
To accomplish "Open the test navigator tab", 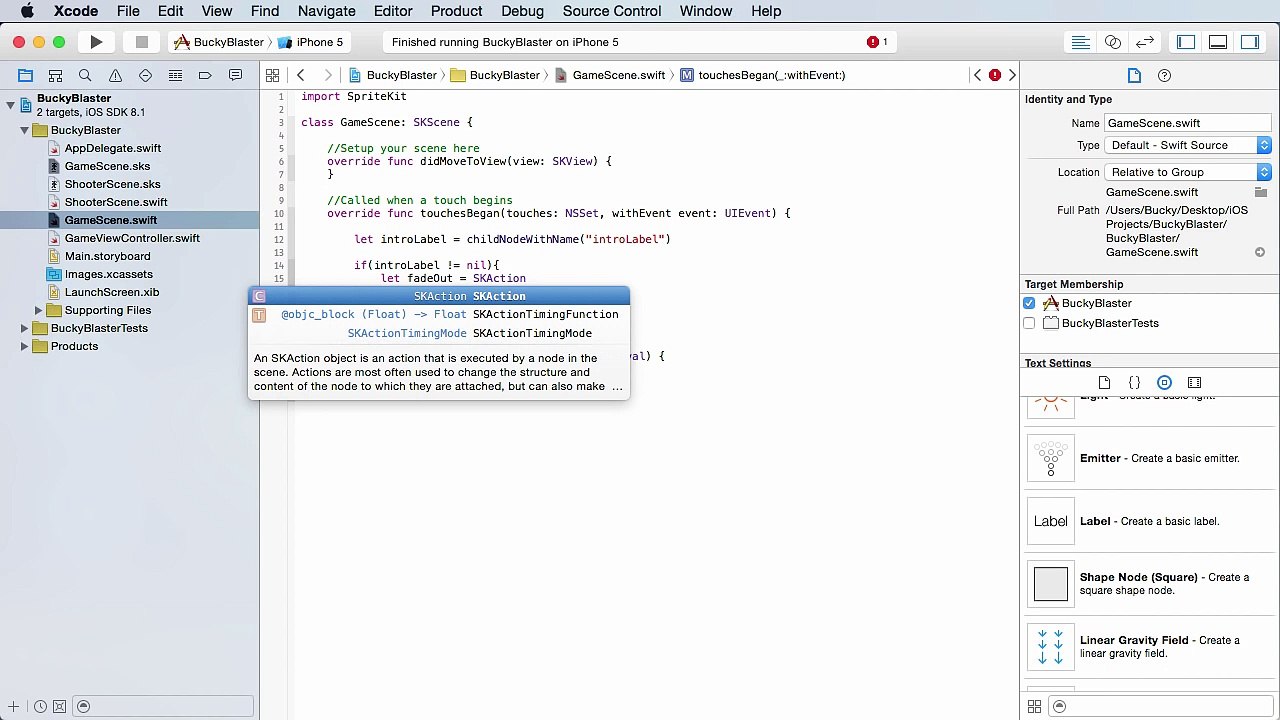I will tap(145, 75).
